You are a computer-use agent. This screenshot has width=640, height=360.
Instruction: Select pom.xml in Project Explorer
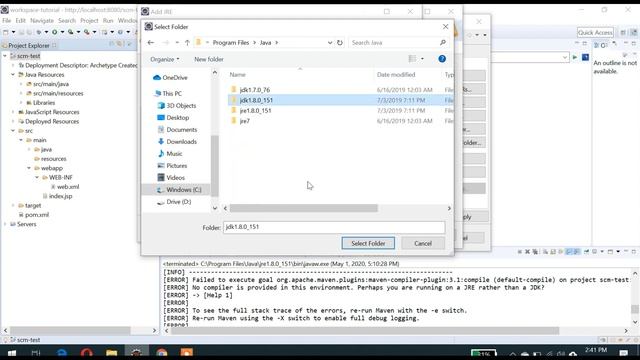point(33,215)
